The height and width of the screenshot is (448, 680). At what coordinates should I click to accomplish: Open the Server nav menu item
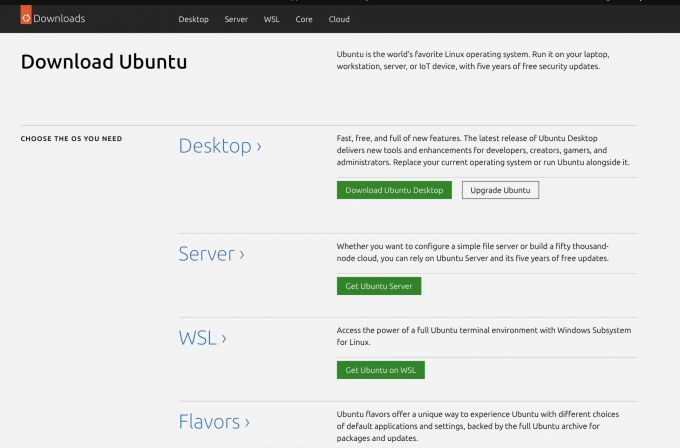tap(236, 19)
